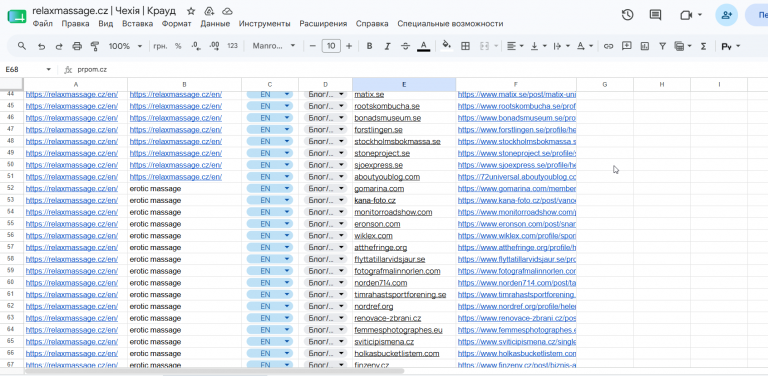Viewport: 768px width, 376px height.
Task: Click the Undo arrow icon
Action: [x=42, y=46]
